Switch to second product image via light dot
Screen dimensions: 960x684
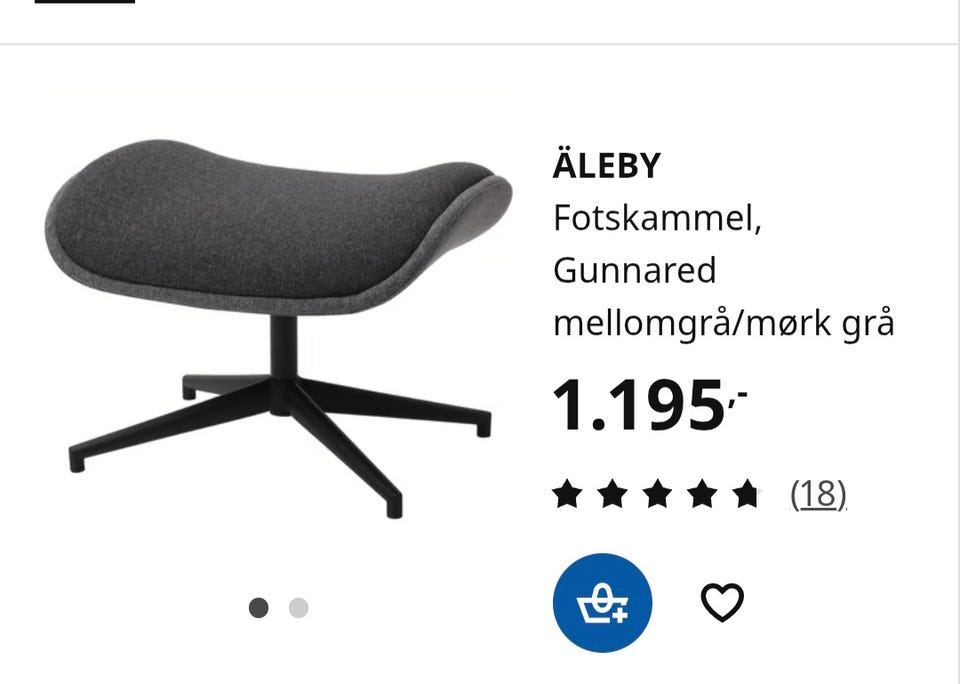coord(299,608)
